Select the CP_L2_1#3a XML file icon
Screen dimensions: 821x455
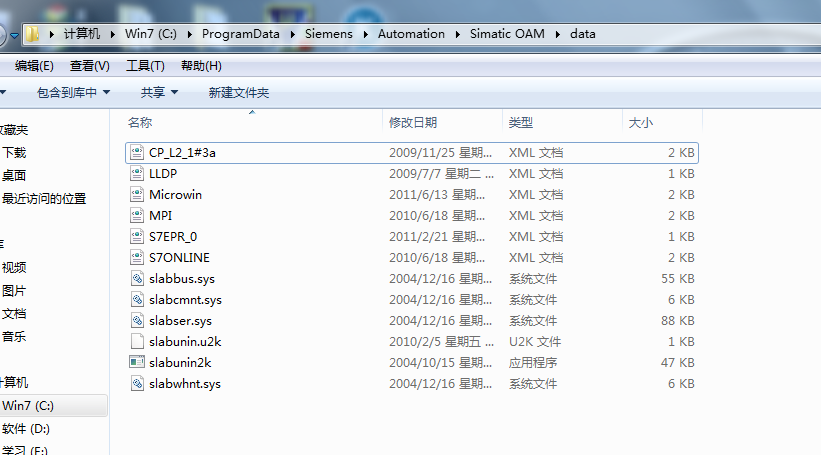click(x=137, y=152)
